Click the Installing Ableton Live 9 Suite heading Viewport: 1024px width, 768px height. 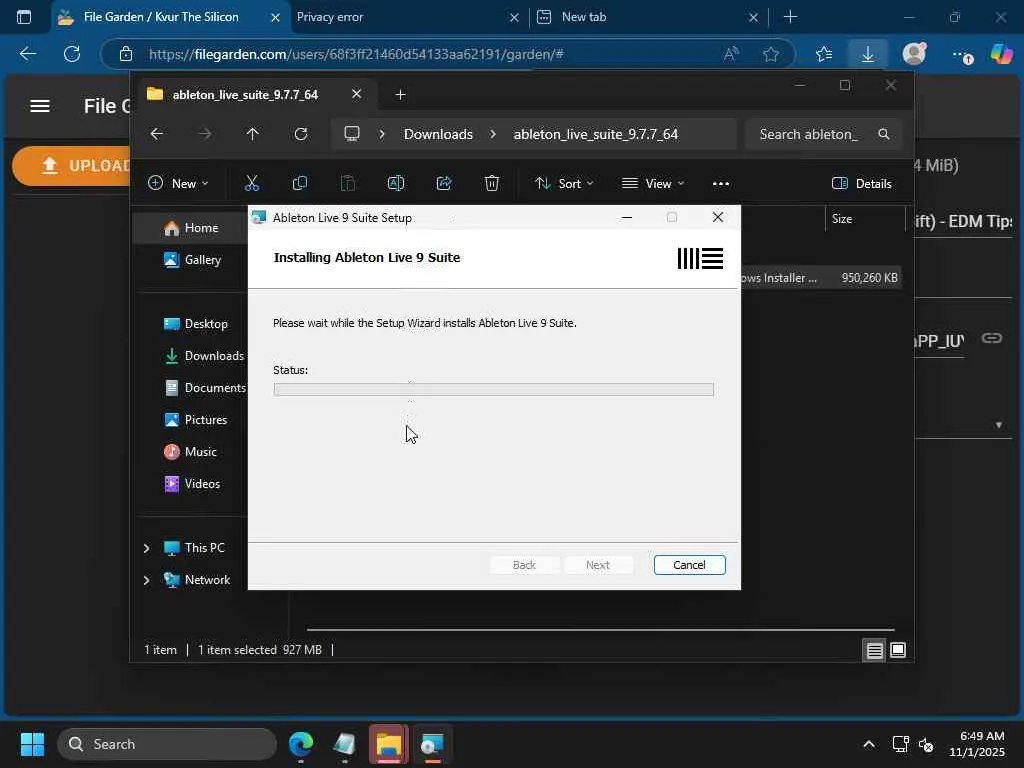coord(366,257)
